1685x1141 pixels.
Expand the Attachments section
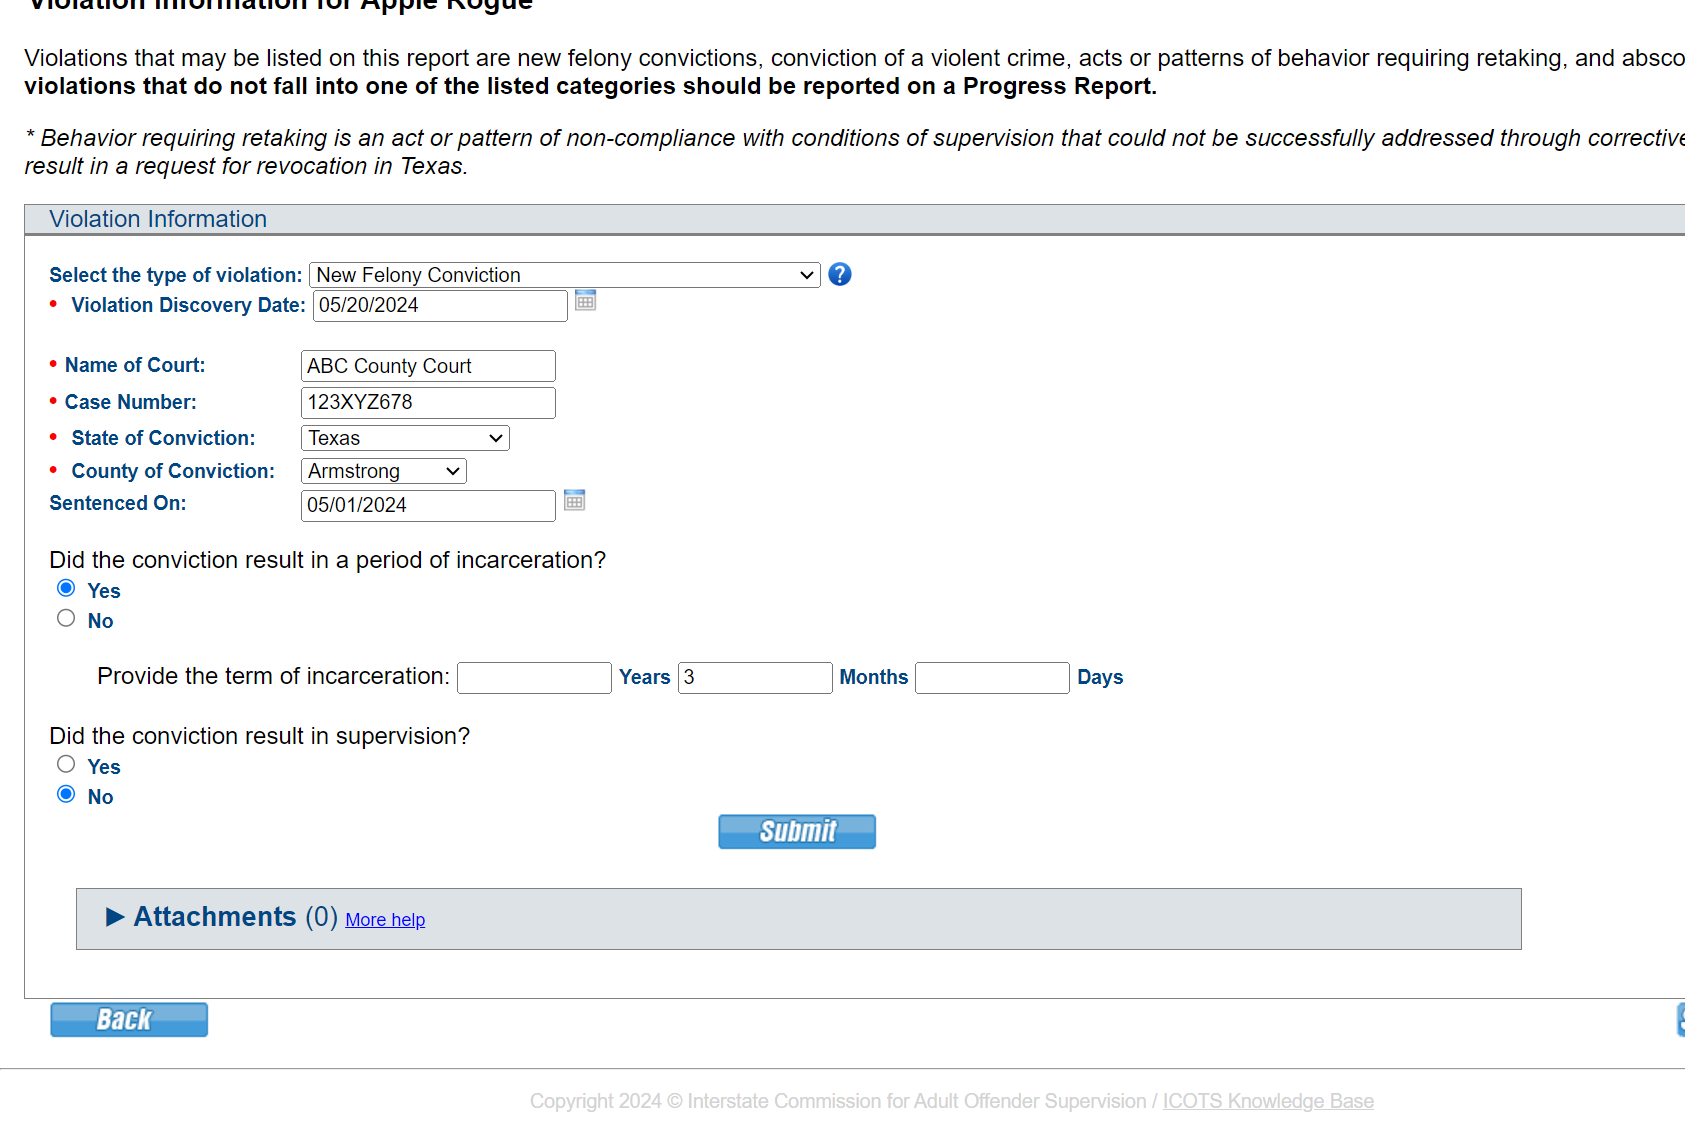point(115,917)
